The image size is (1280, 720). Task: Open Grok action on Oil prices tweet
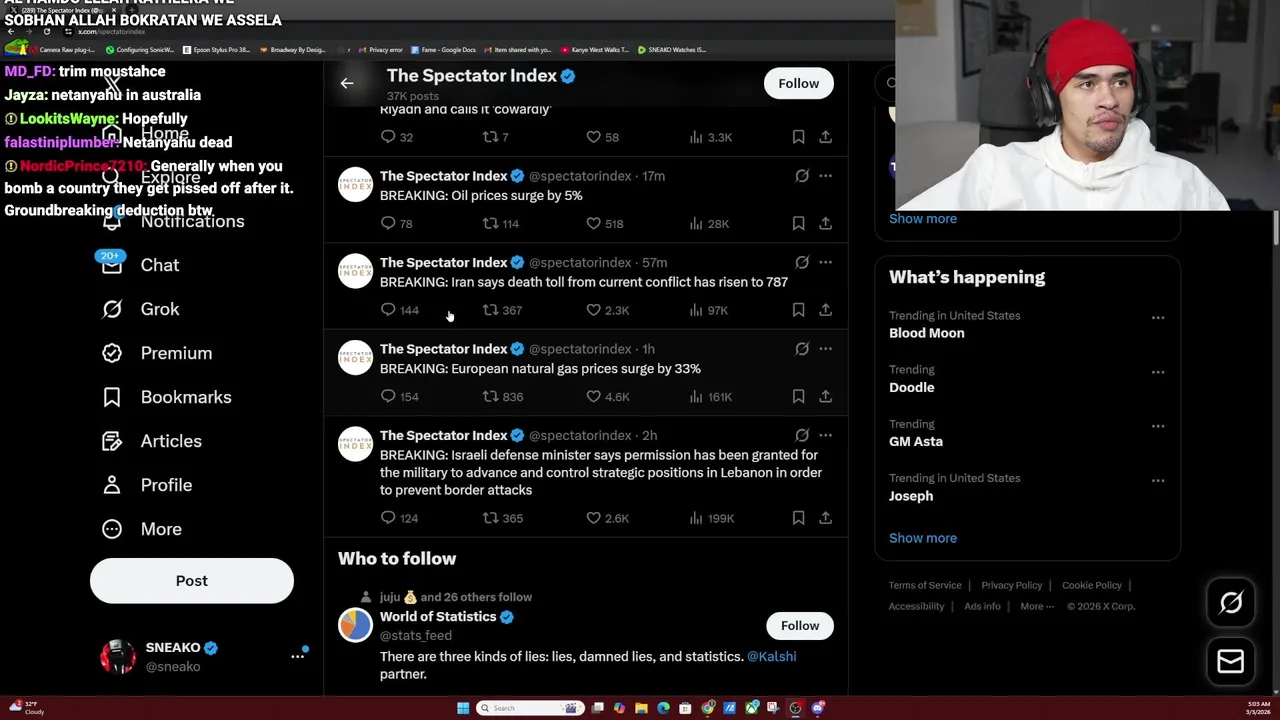[802, 176]
